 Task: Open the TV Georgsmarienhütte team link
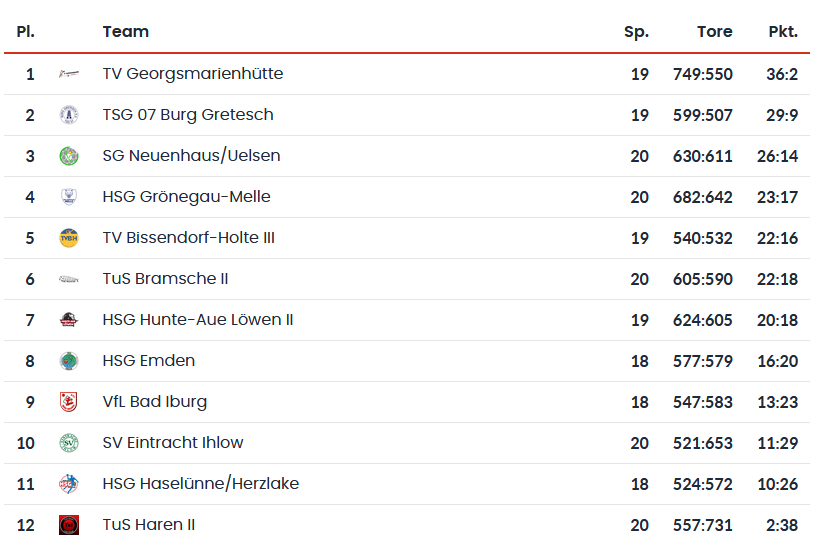click(x=192, y=74)
